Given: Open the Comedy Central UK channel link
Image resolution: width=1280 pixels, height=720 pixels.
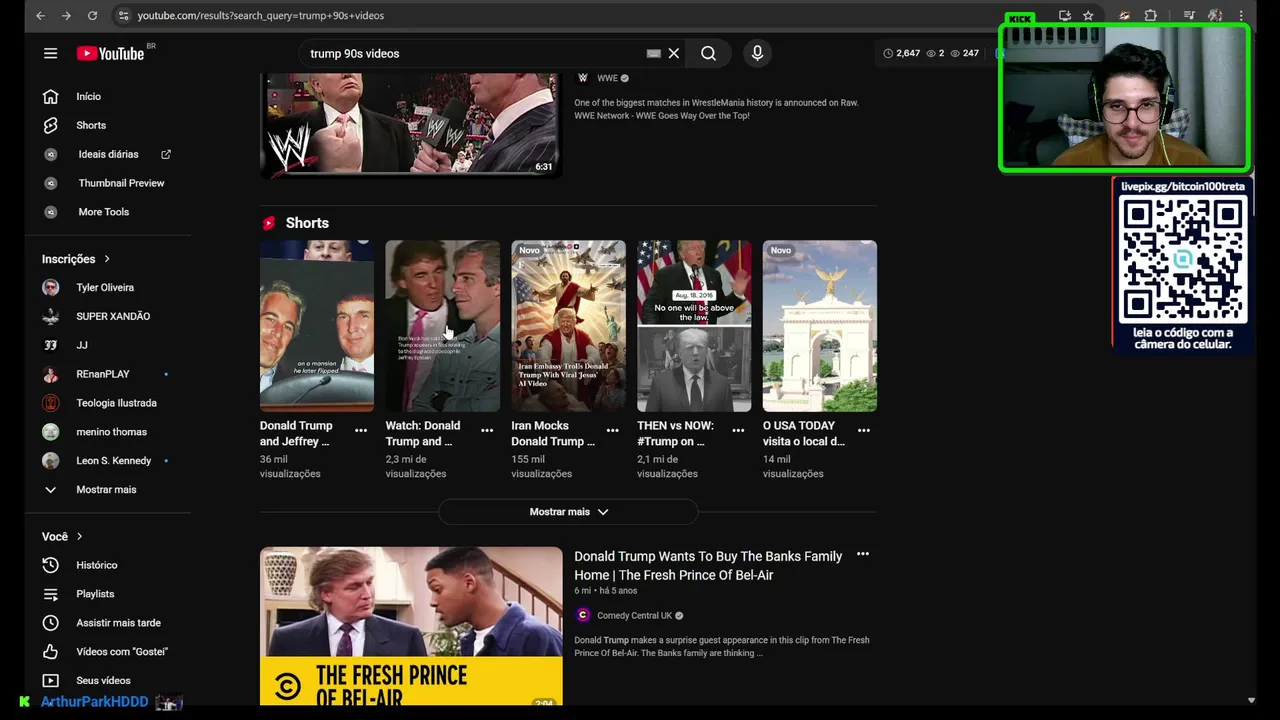Looking at the screenshot, I should click(x=634, y=615).
